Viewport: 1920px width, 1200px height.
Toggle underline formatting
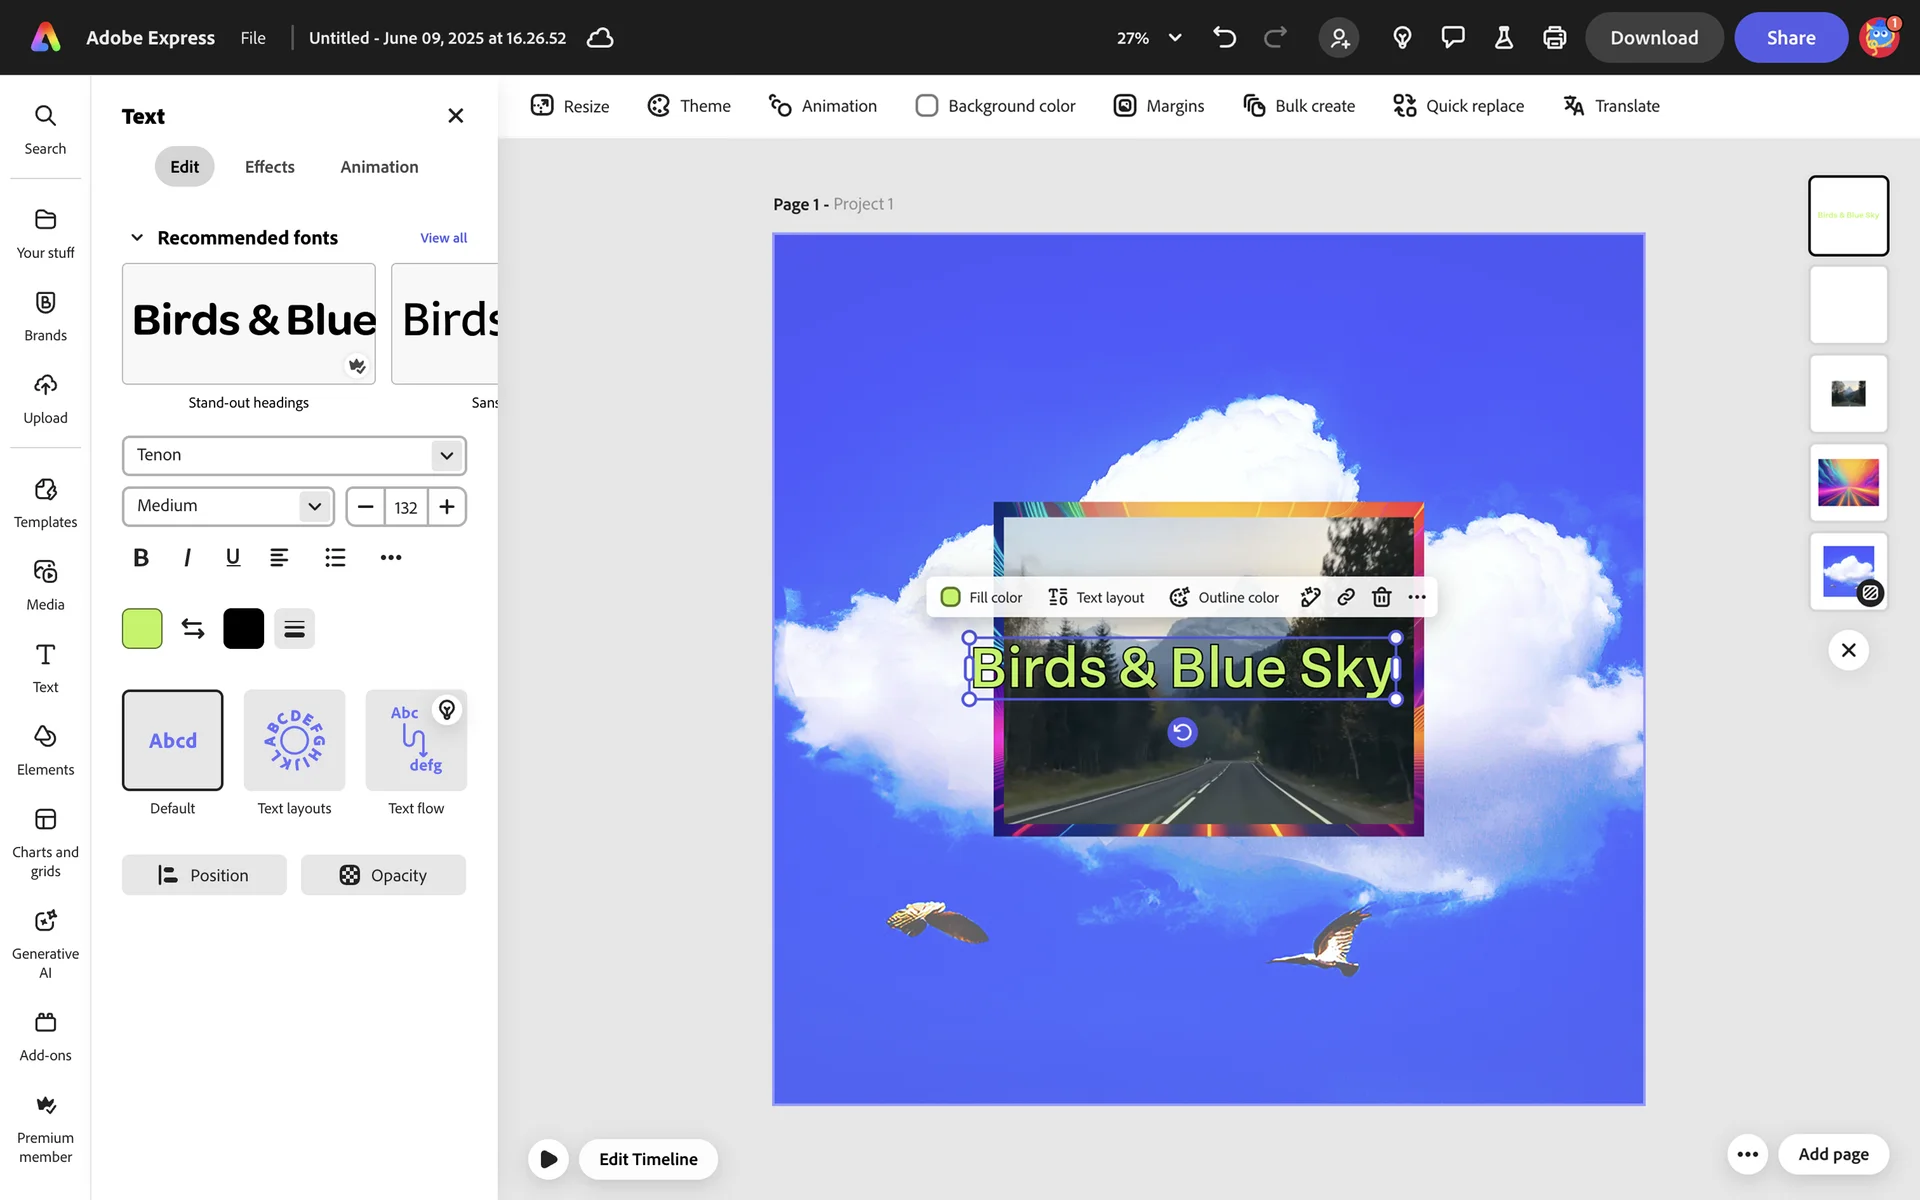(233, 557)
